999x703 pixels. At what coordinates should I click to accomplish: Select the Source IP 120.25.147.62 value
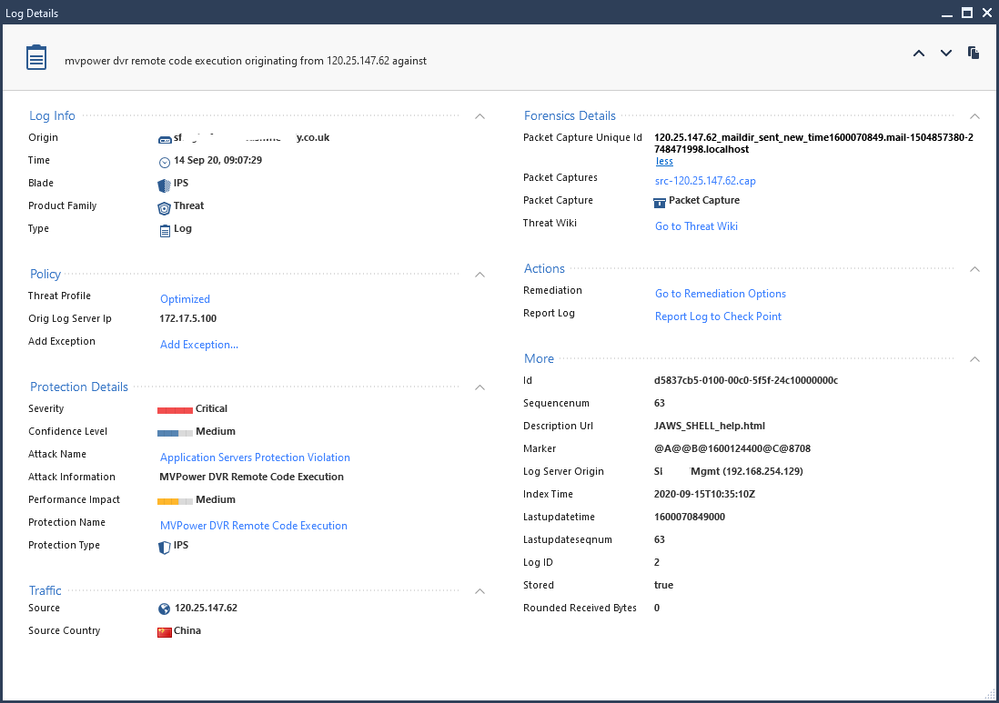click(x=206, y=608)
